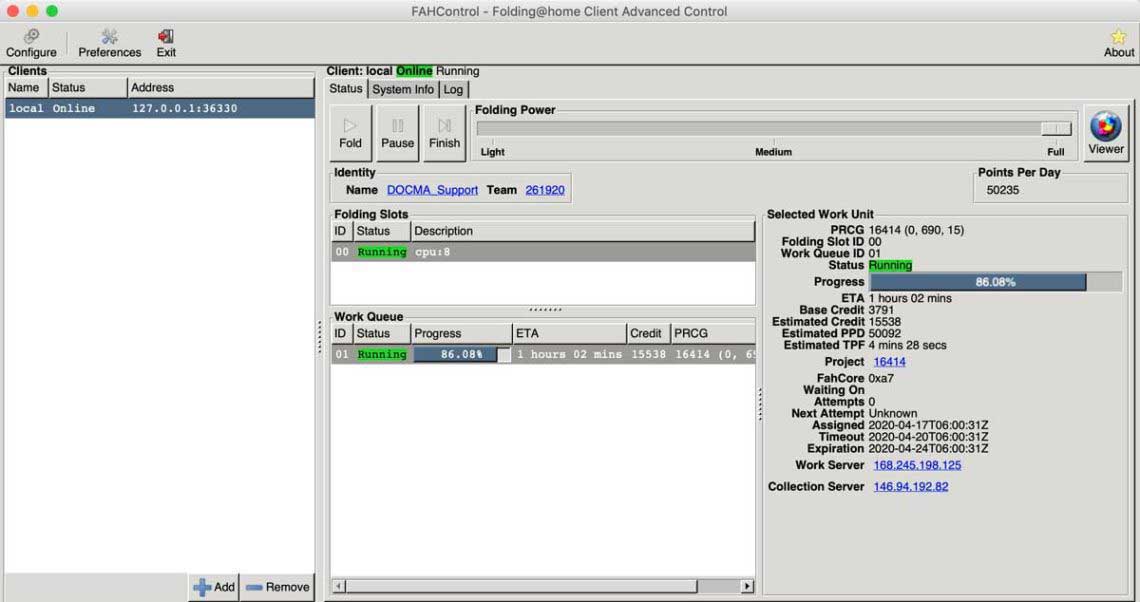Add a new client

(214, 587)
